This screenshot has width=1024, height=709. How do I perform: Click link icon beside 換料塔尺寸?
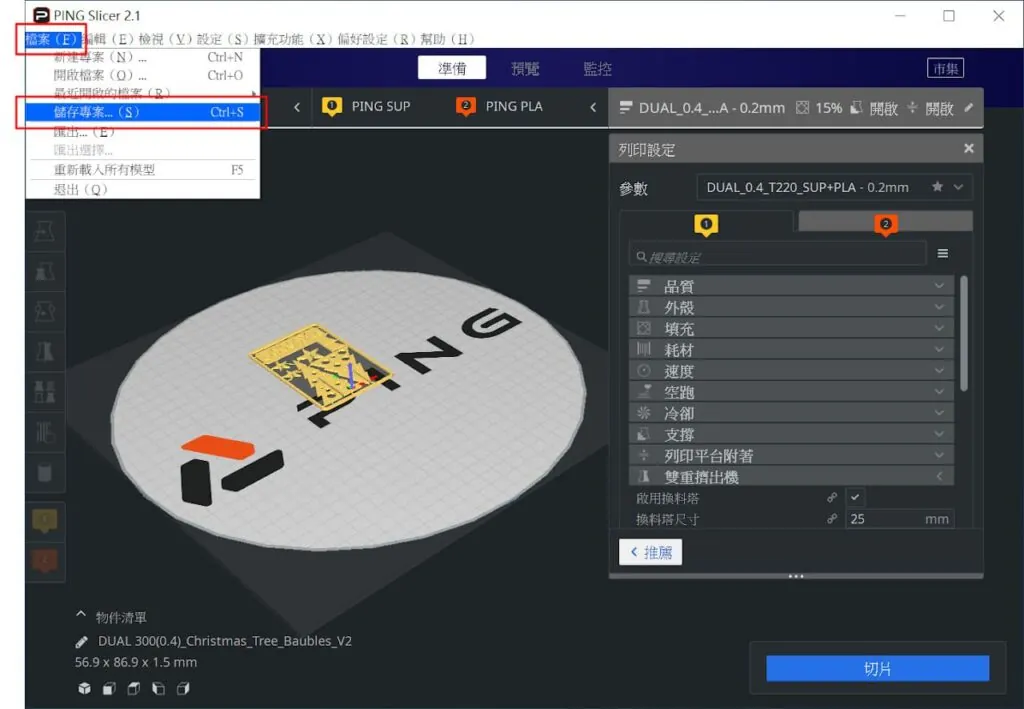[832, 519]
